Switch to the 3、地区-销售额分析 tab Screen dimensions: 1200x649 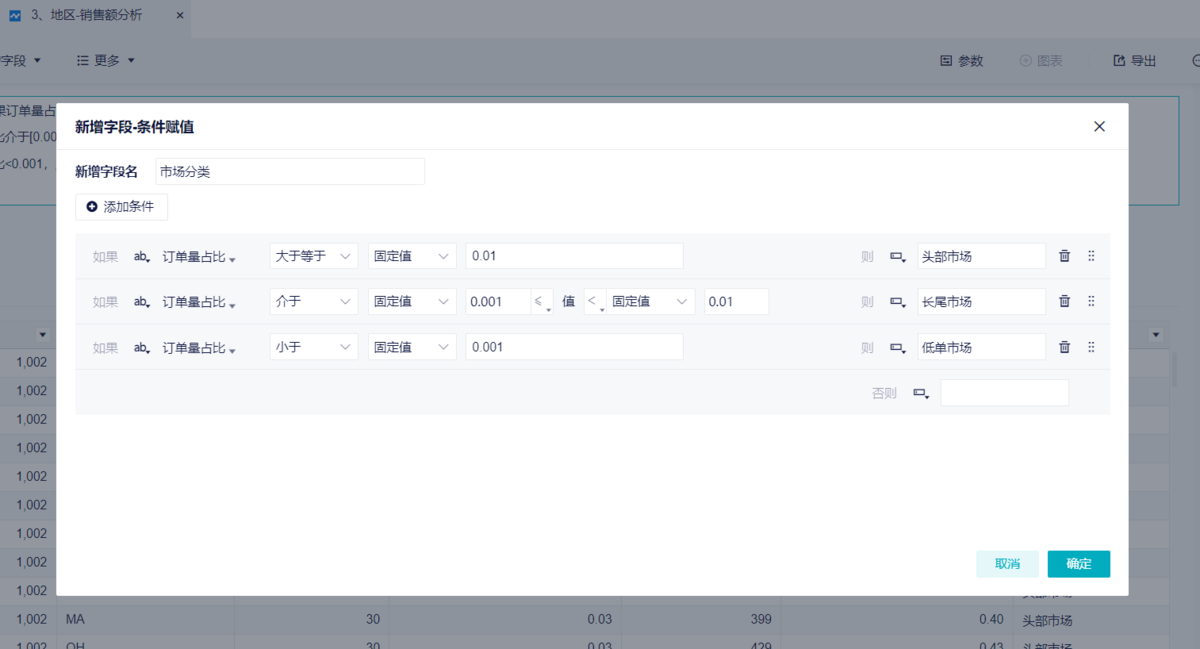pos(95,16)
